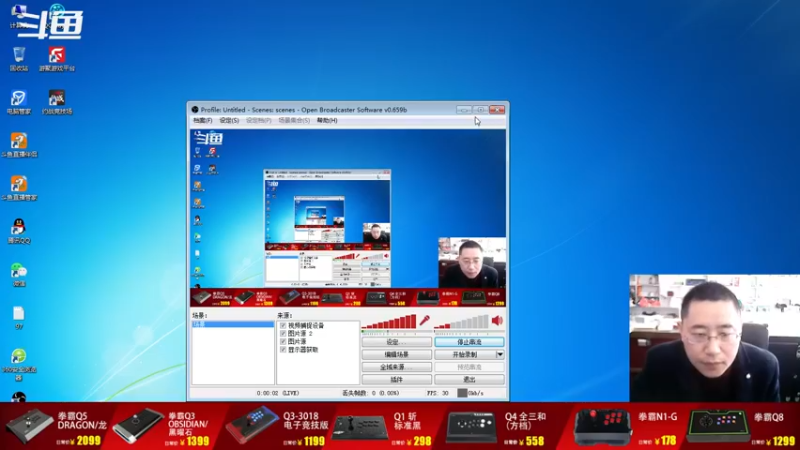
Task: Toggle the 显示器获取 source checkbox
Action: tap(283, 349)
